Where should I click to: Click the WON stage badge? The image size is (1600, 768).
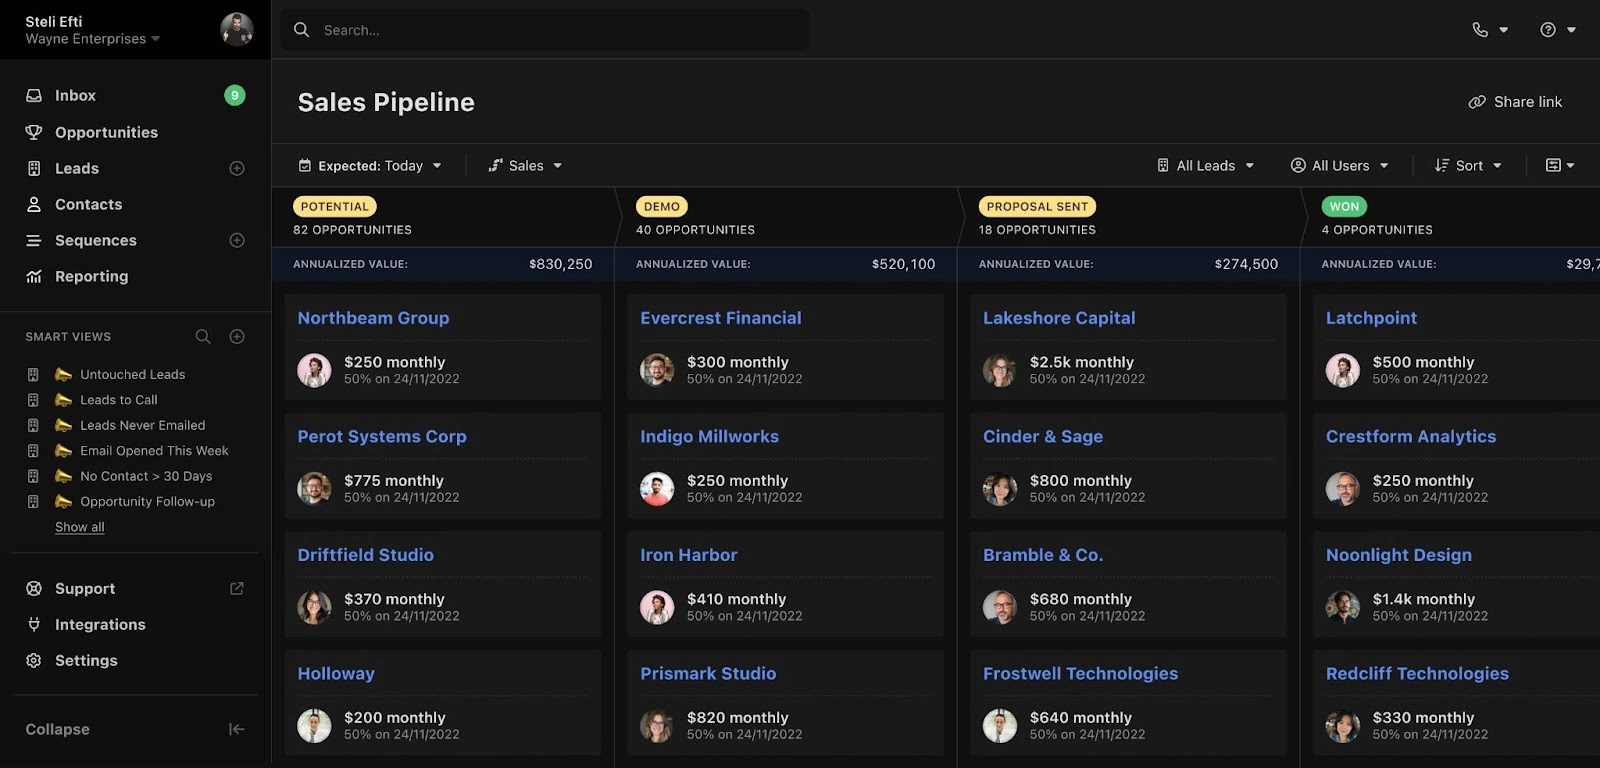(x=1344, y=207)
